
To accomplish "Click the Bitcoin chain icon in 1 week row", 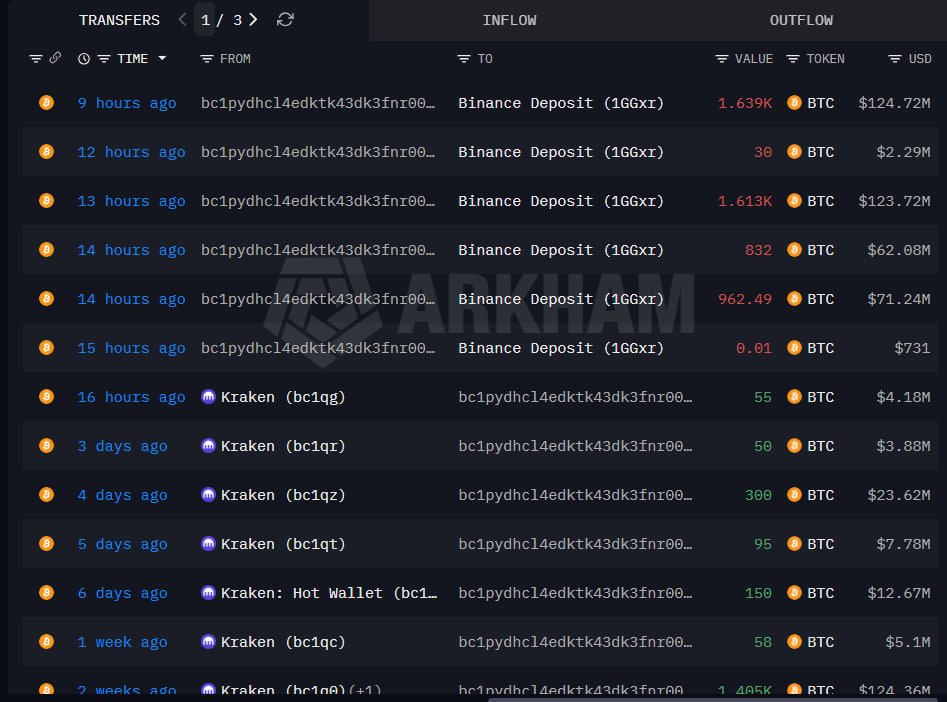I will click(x=47, y=641).
